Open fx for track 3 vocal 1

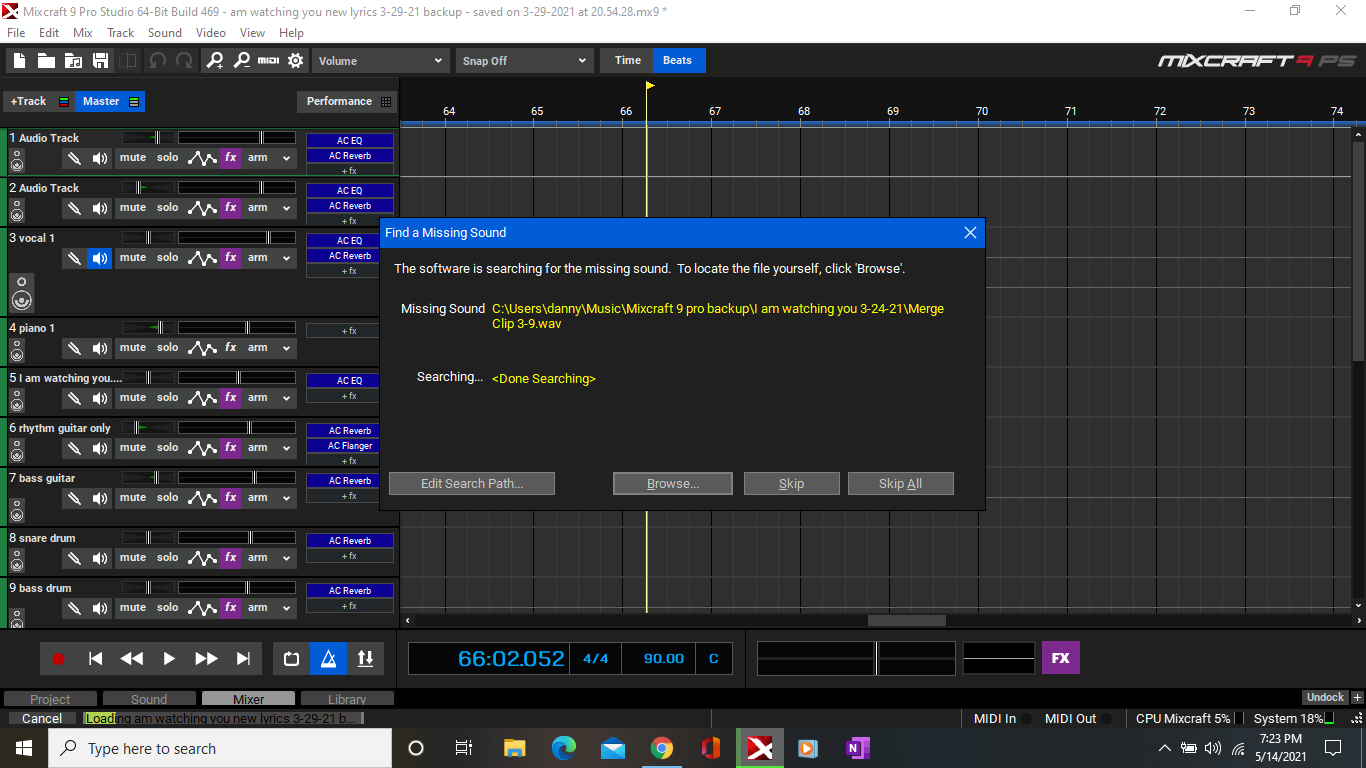click(x=231, y=258)
